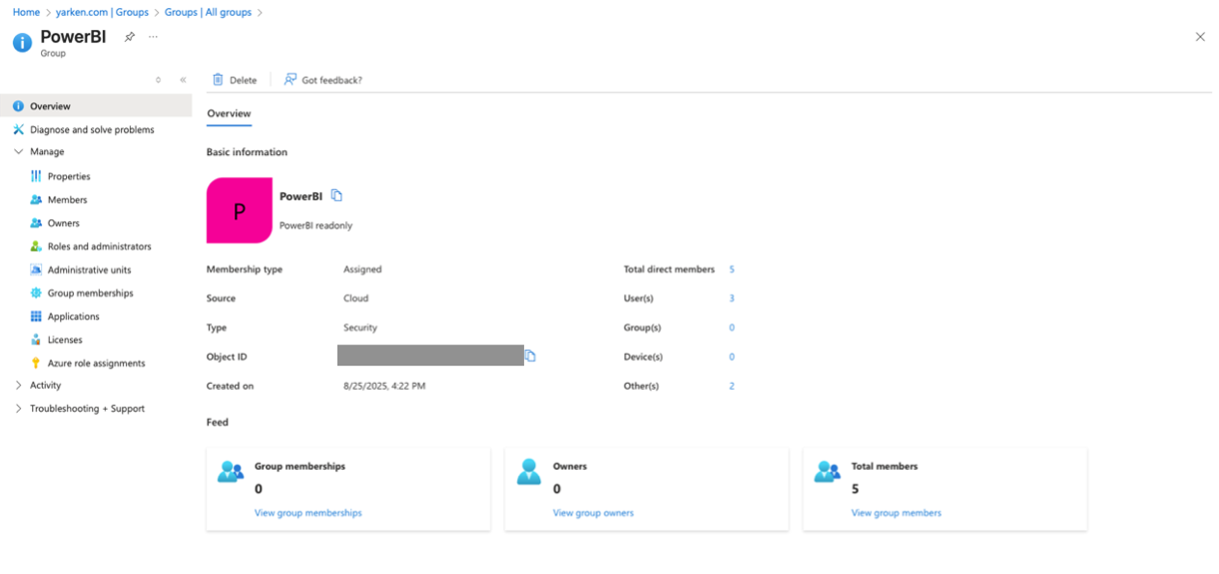Screen dimensions: 1219x574
Task: Go to Groups | All groups breadcrumb
Action: coord(208,13)
